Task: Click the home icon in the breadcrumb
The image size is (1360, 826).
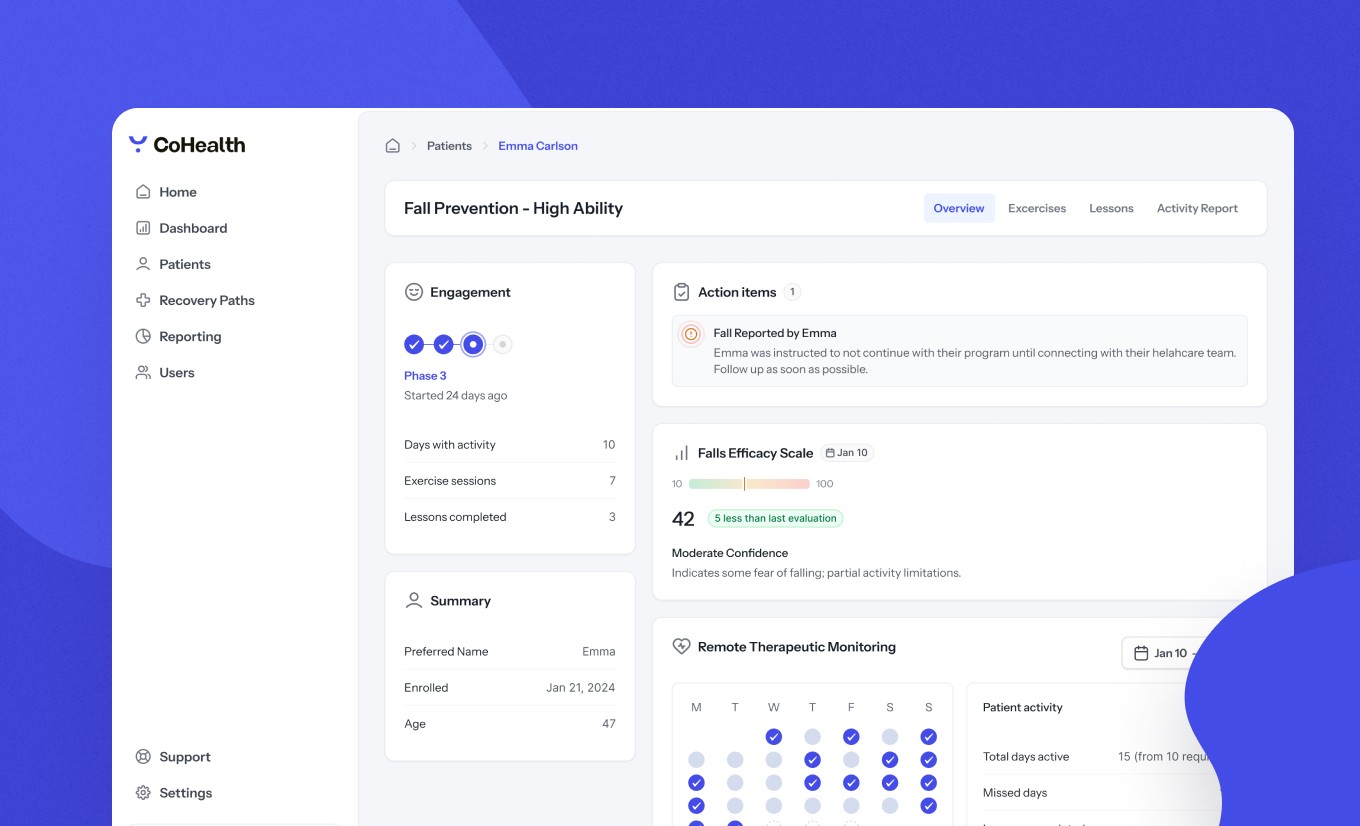Action: [393, 146]
